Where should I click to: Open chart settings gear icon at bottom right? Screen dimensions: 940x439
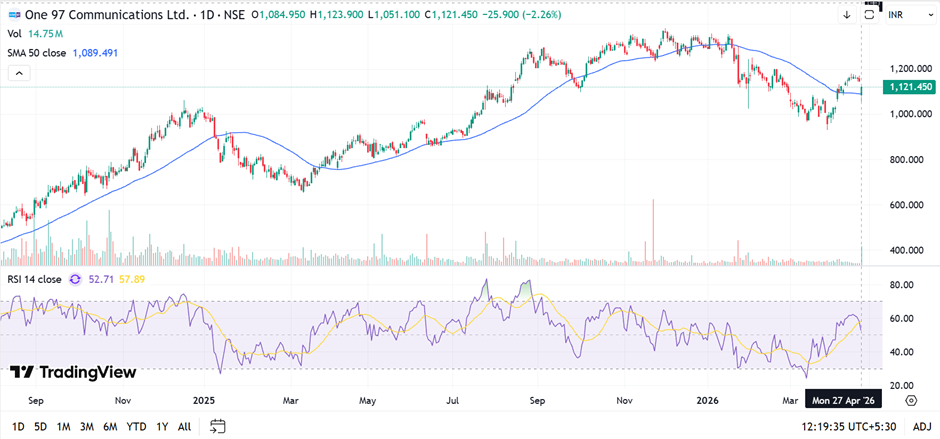(911, 400)
